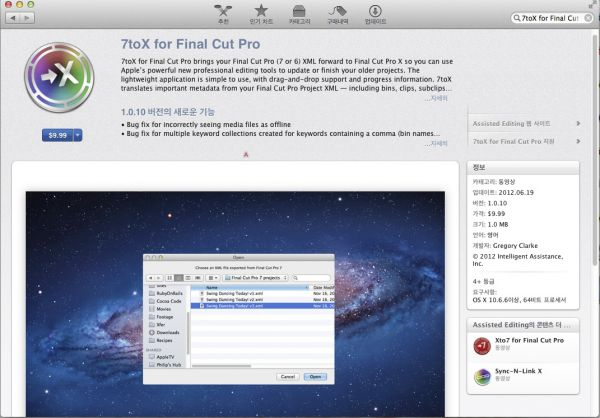Click the 7toX for Final Cut Pro app icon
Image resolution: width=600 pixels, height=418 pixels.
coord(59,78)
